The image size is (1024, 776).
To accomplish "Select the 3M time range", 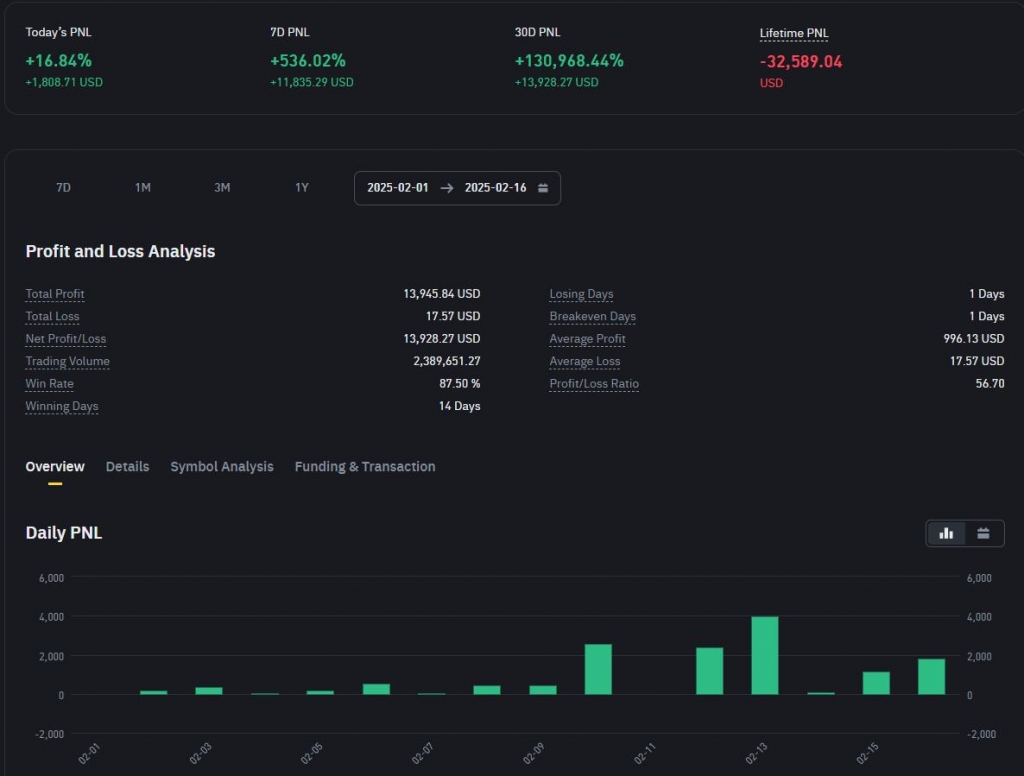I will point(222,188).
